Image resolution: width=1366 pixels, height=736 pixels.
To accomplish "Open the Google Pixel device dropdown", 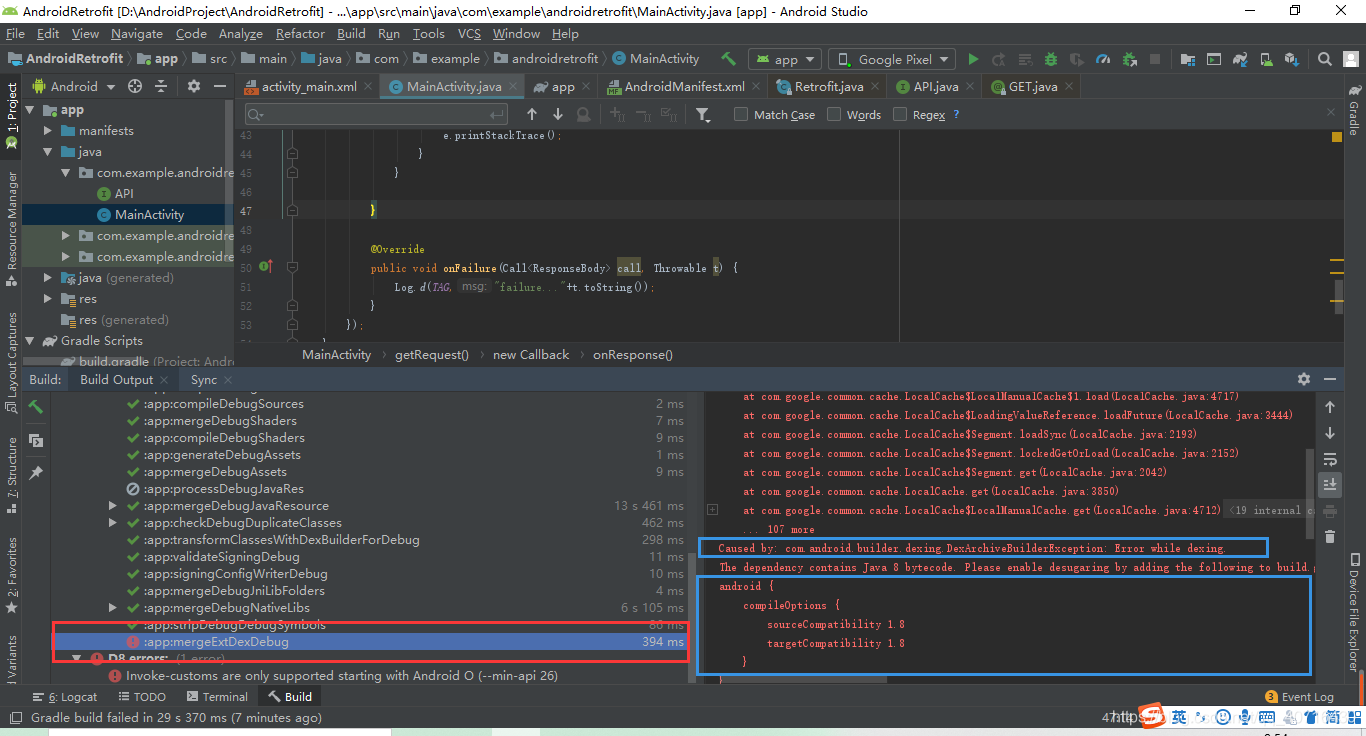I will (x=892, y=59).
